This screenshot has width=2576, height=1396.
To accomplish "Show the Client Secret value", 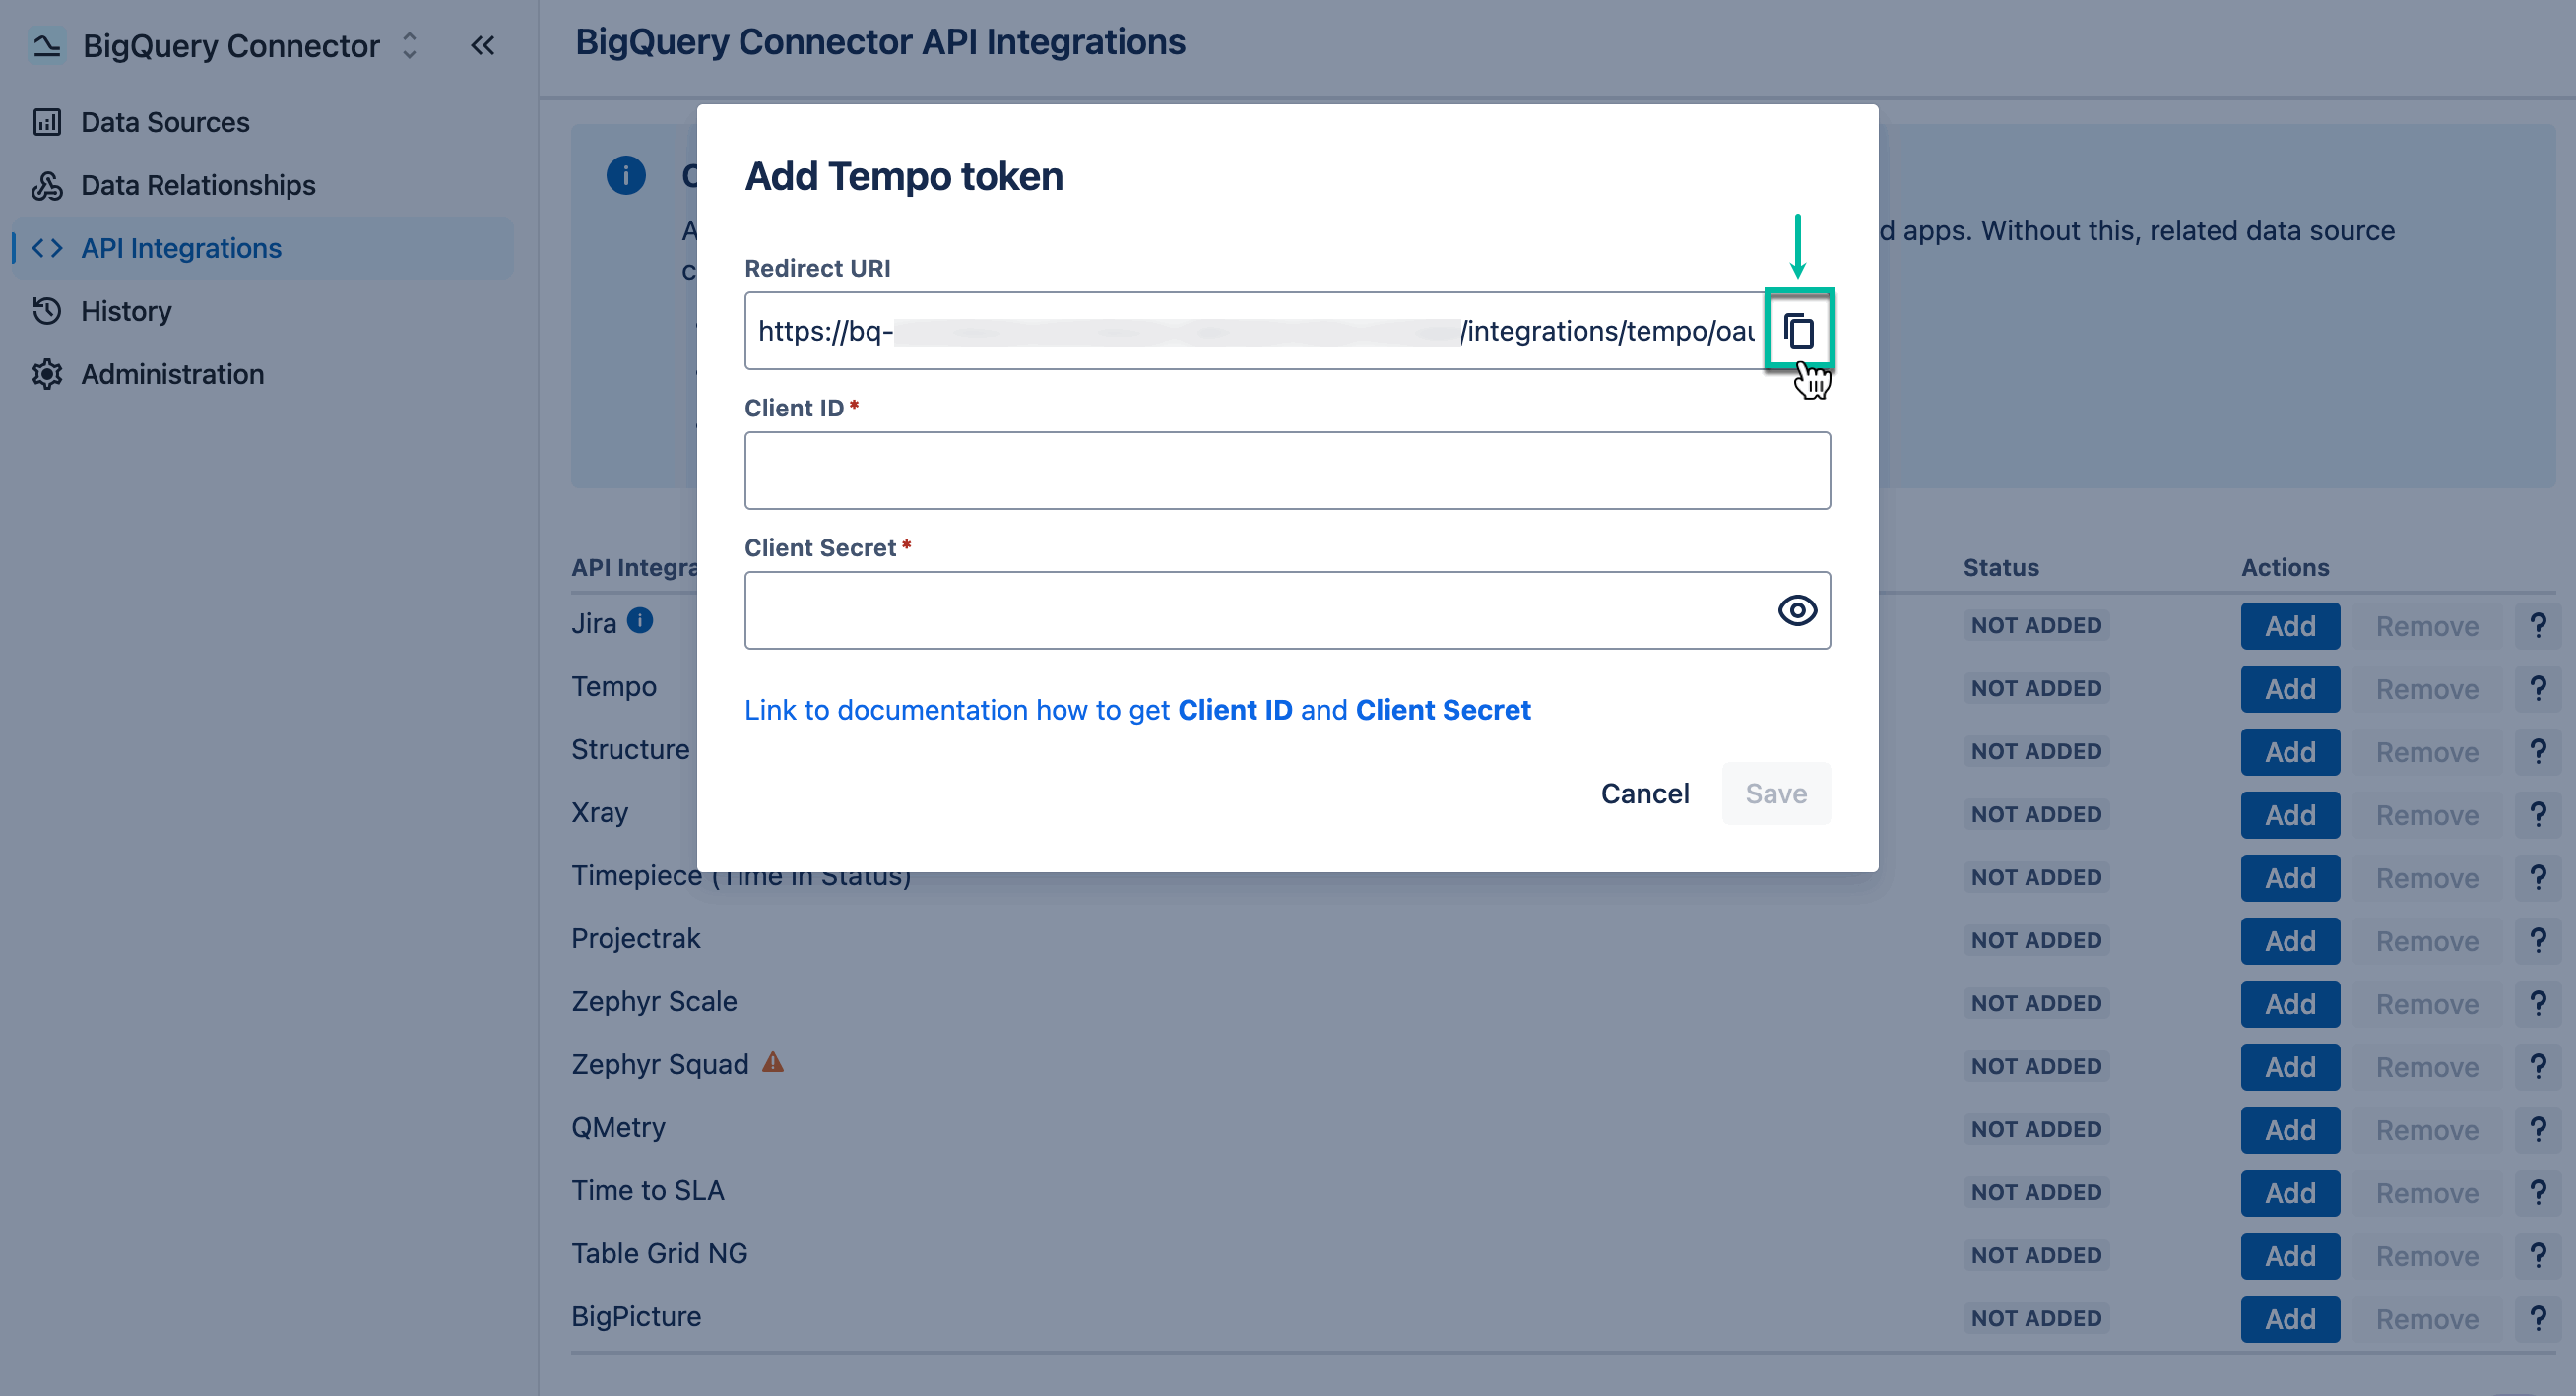I will coord(1796,610).
